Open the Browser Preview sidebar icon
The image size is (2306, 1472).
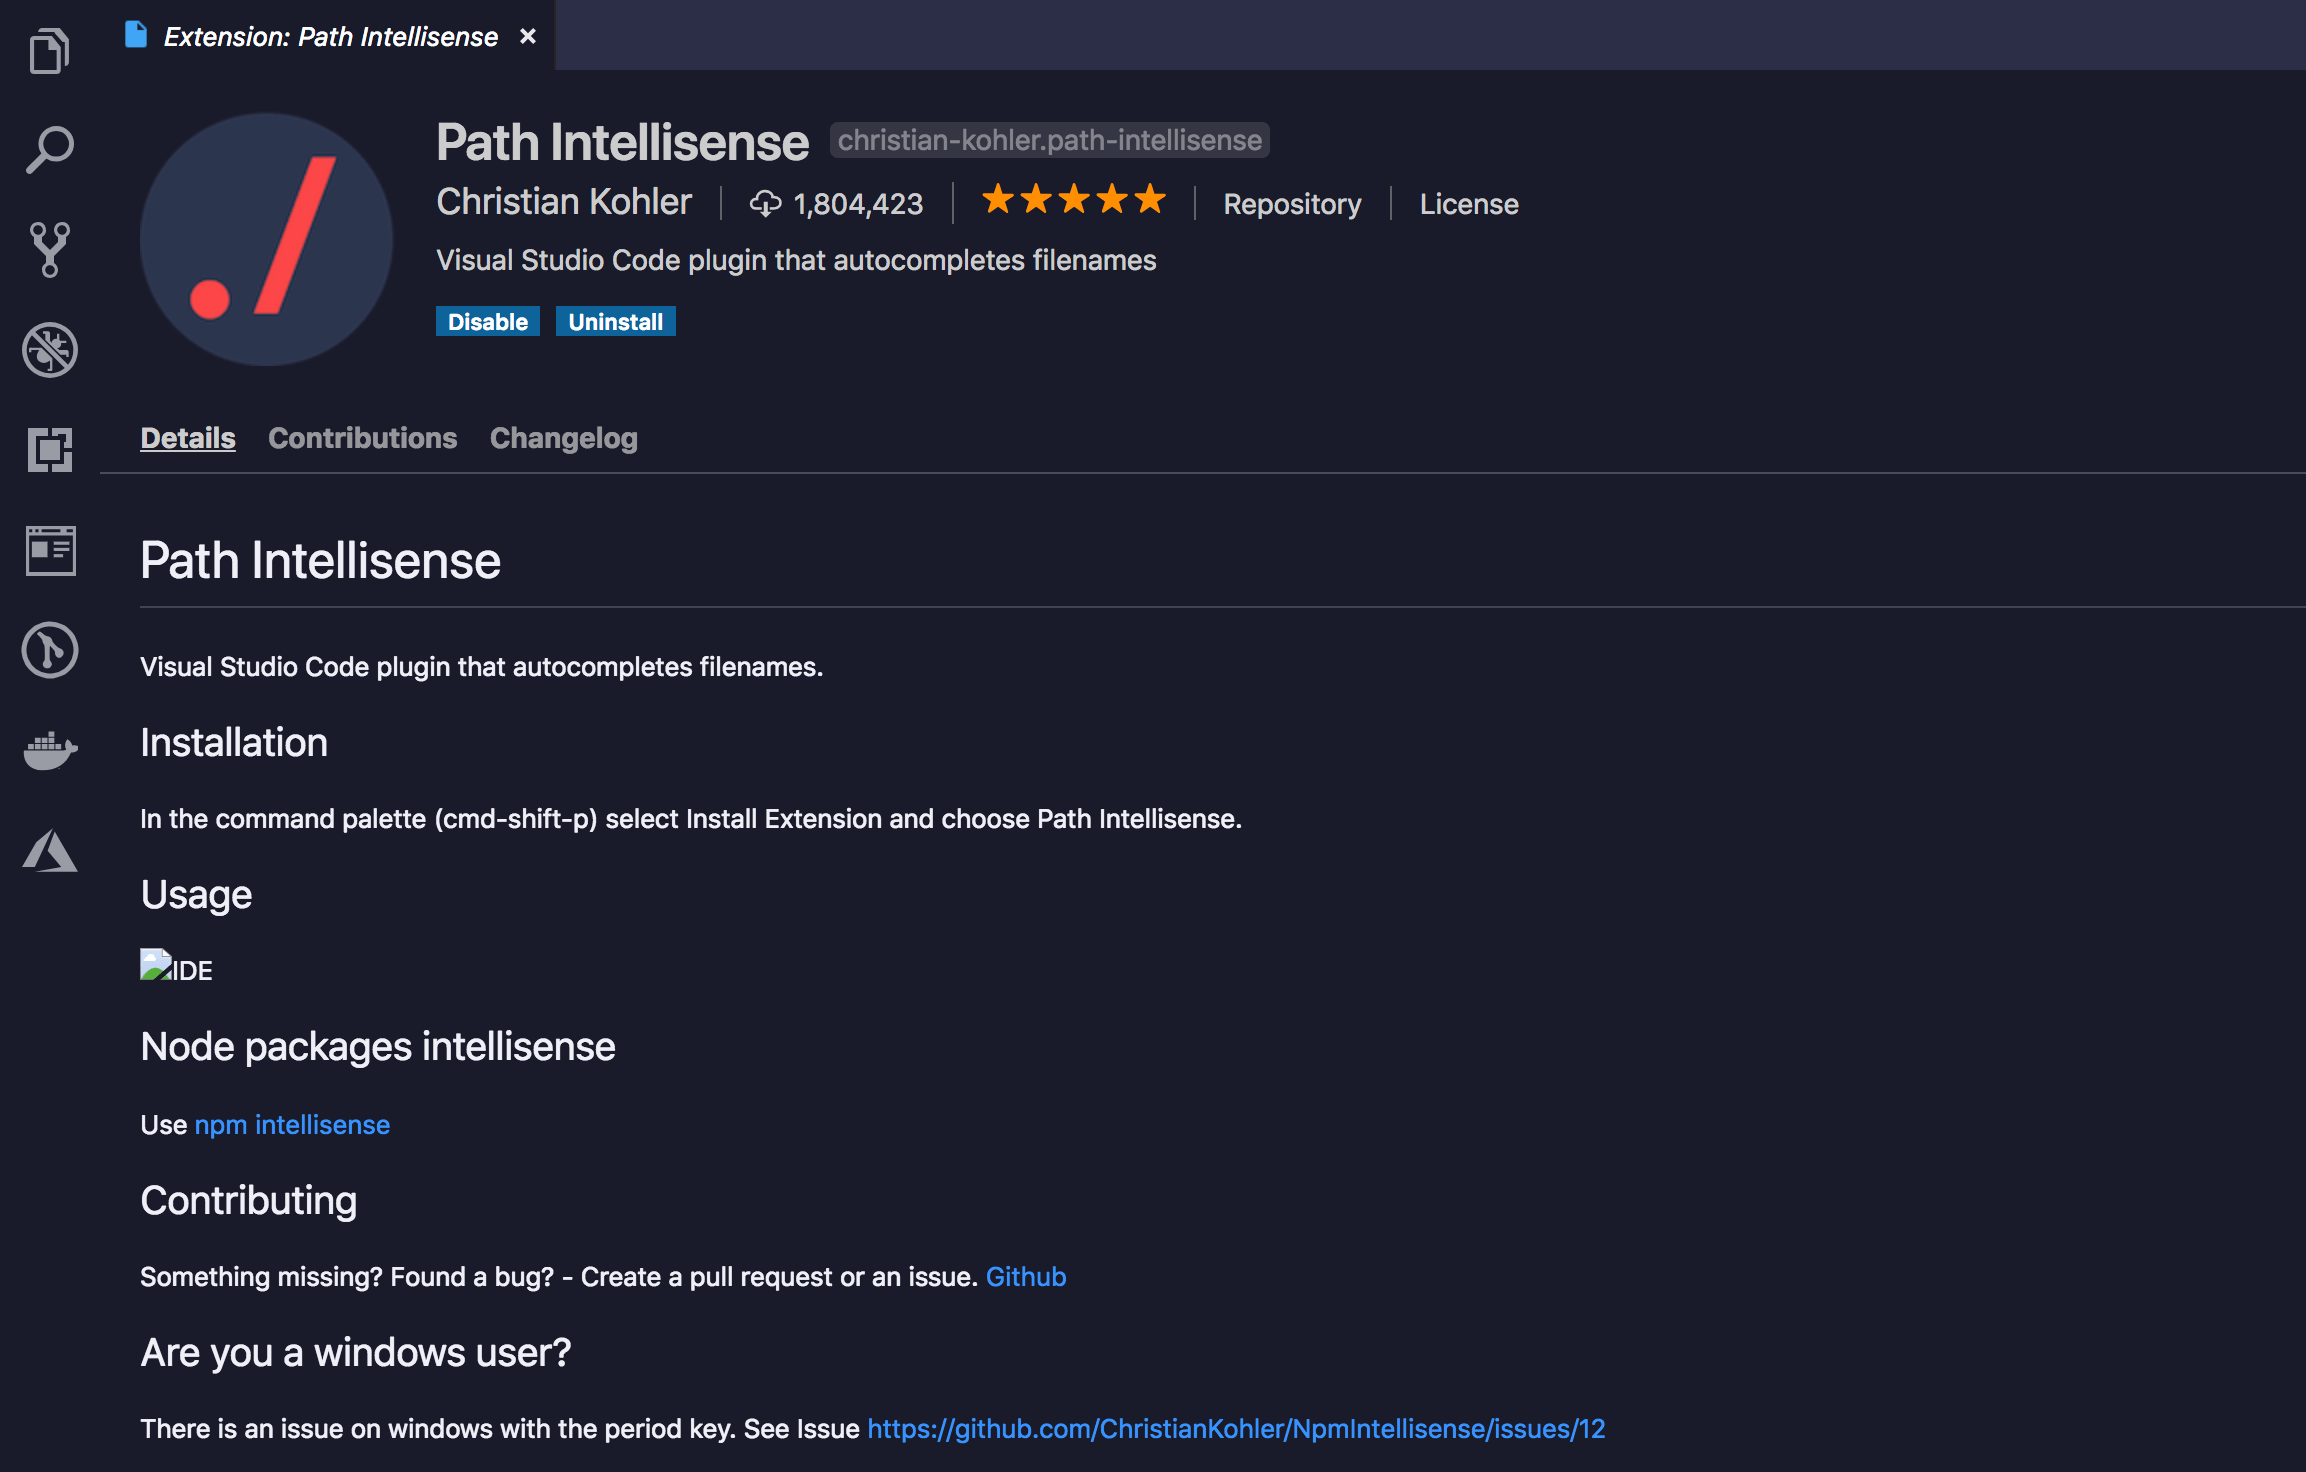pyautogui.click(x=48, y=551)
